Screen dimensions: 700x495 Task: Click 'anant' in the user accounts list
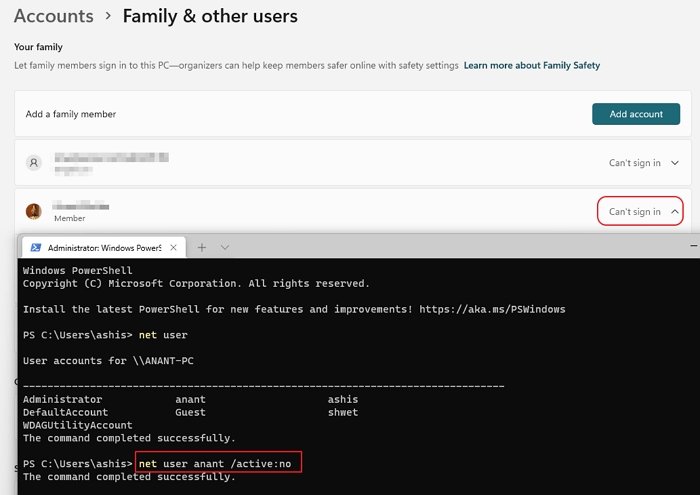tap(190, 399)
